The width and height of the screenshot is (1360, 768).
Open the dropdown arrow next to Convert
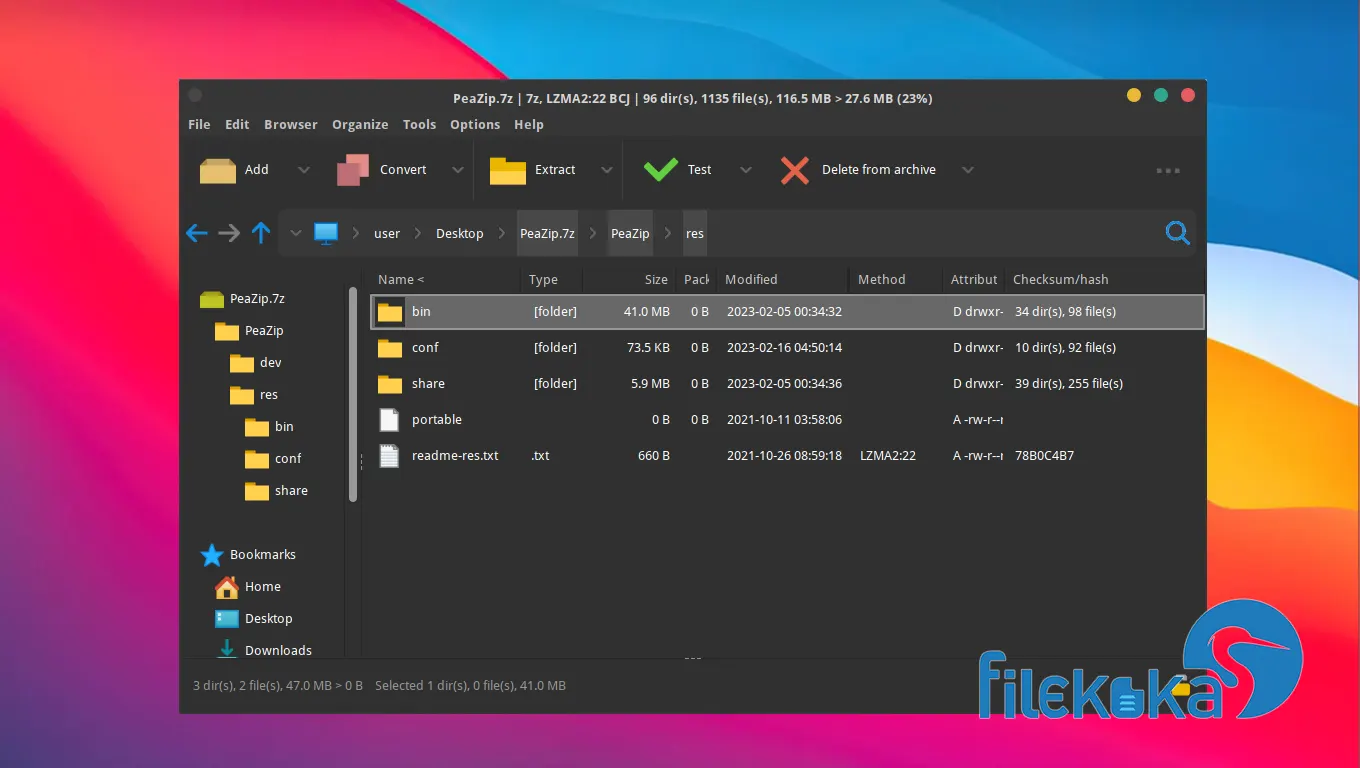[458, 170]
